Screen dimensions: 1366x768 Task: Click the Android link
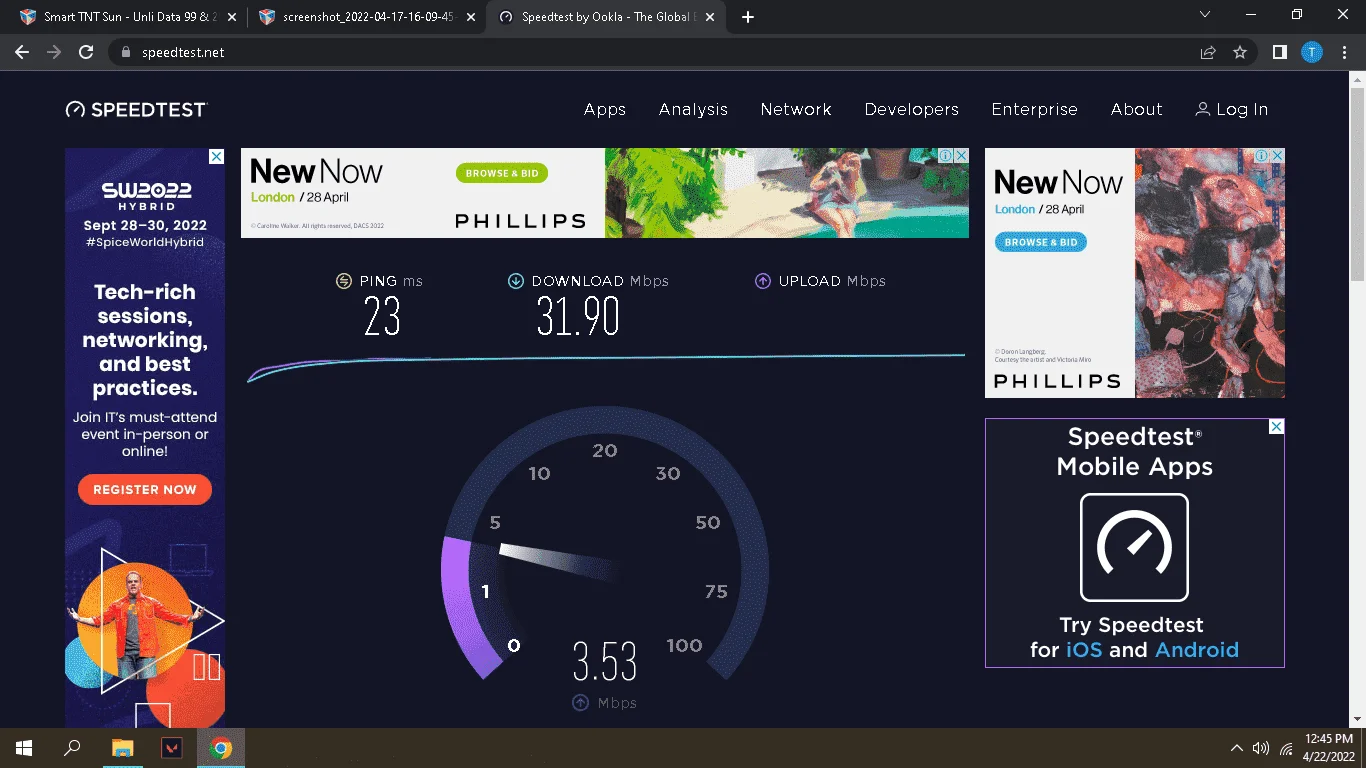(x=1197, y=650)
